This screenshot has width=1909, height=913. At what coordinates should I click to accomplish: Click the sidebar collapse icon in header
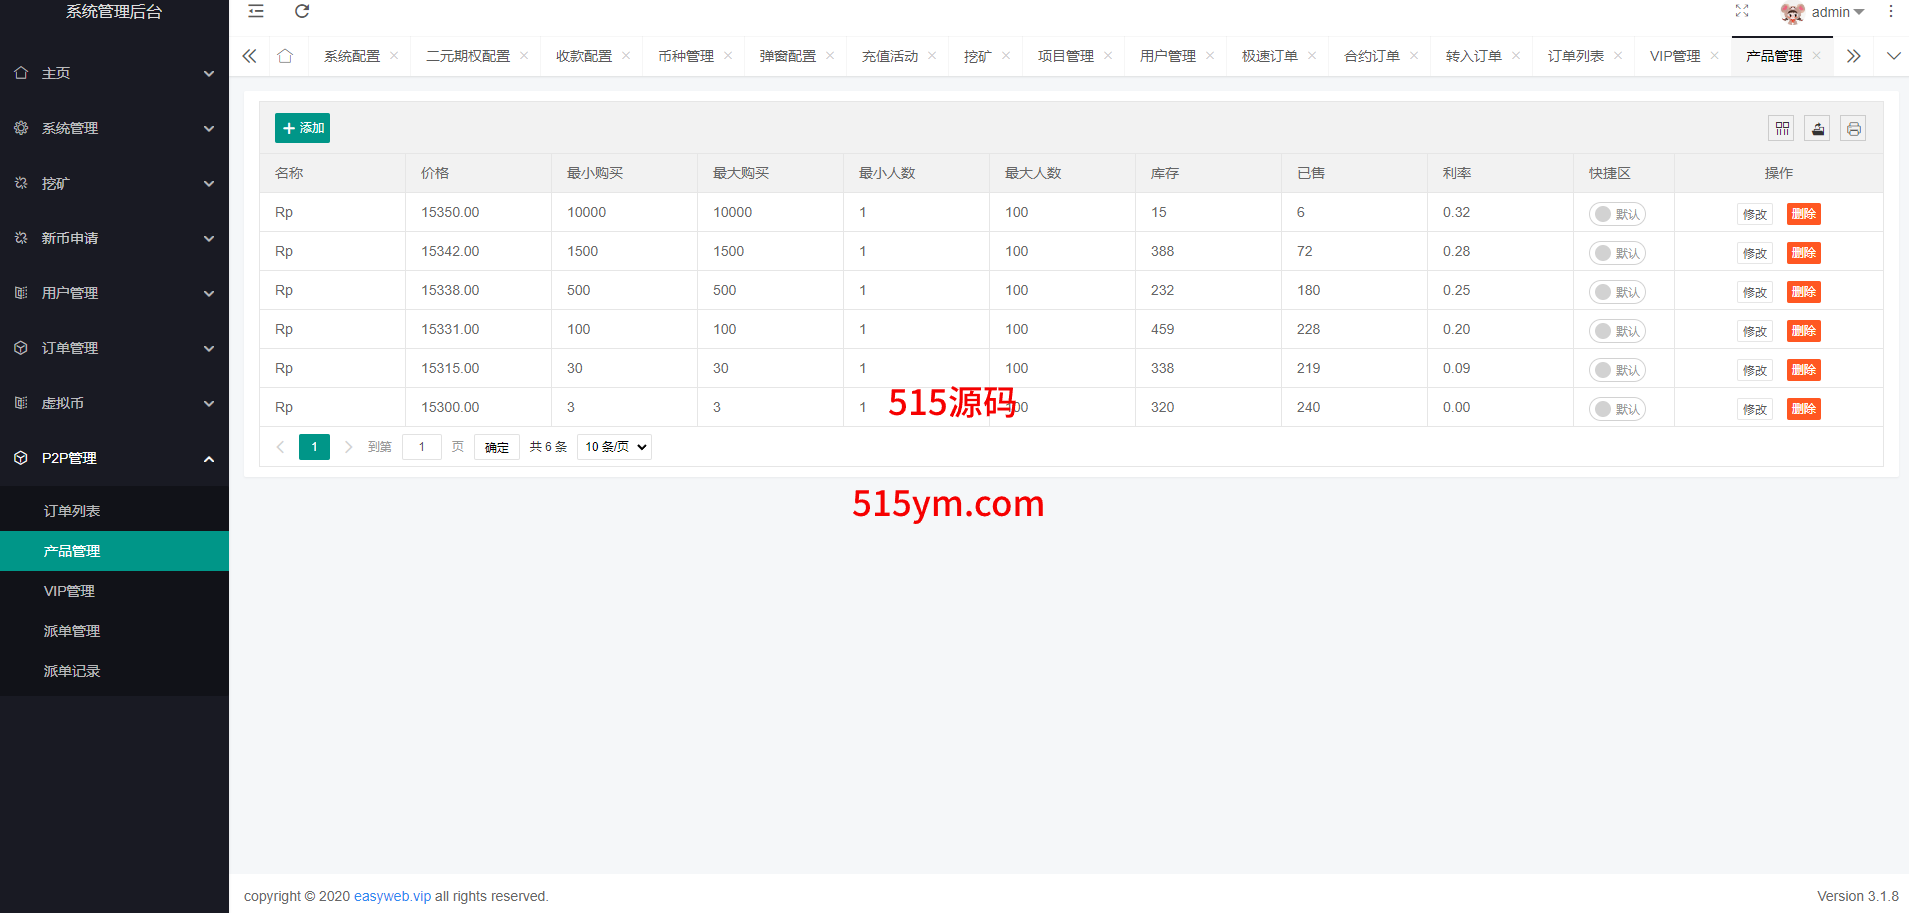[256, 11]
